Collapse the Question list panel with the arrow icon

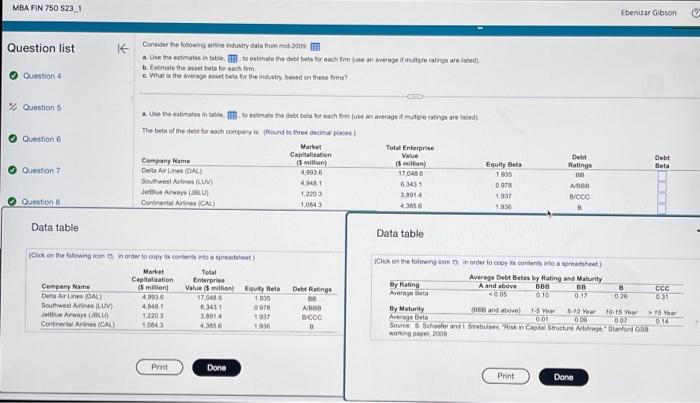point(122,49)
